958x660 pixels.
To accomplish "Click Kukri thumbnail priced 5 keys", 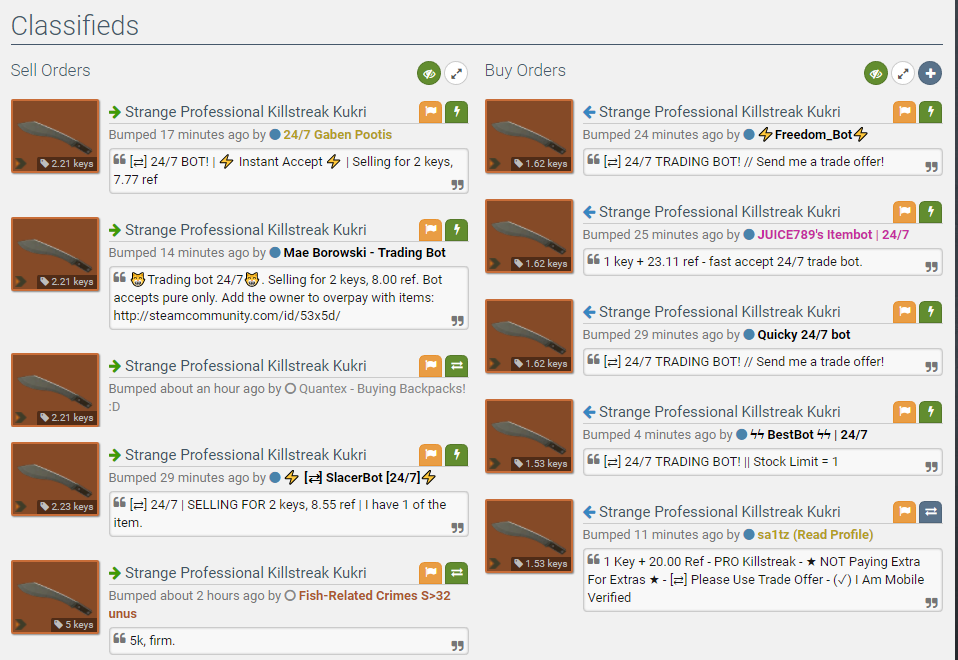I will (x=55, y=597).
